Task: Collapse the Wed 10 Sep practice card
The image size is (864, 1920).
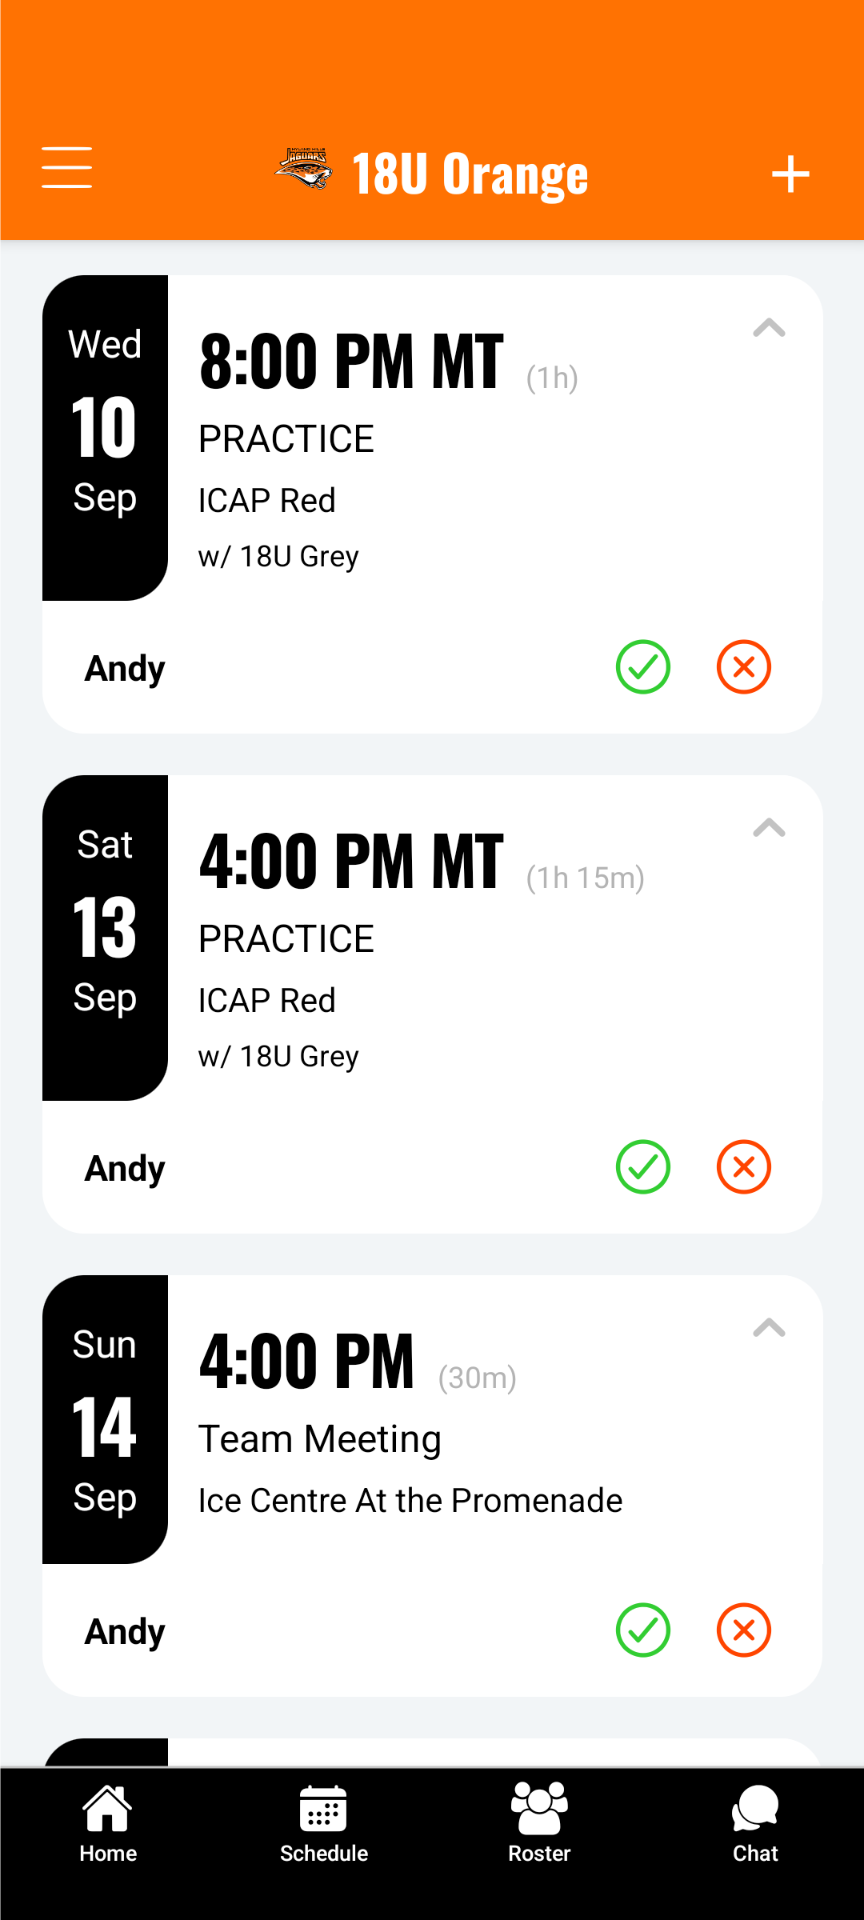Action: 769,328
